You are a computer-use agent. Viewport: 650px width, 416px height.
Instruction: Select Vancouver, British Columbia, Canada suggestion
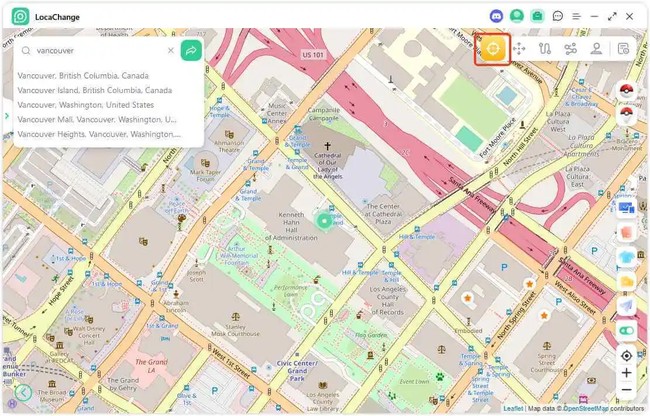pyautogui.click(x=83, y=76)
